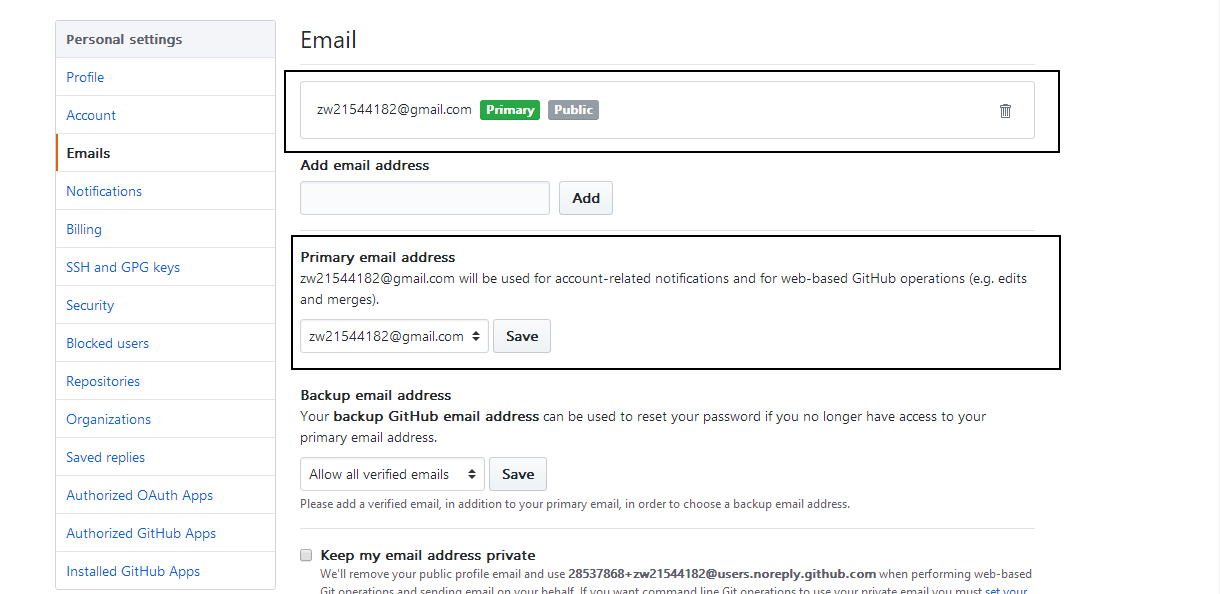Open Authorized OAuth Apps page

coord(139,495)
